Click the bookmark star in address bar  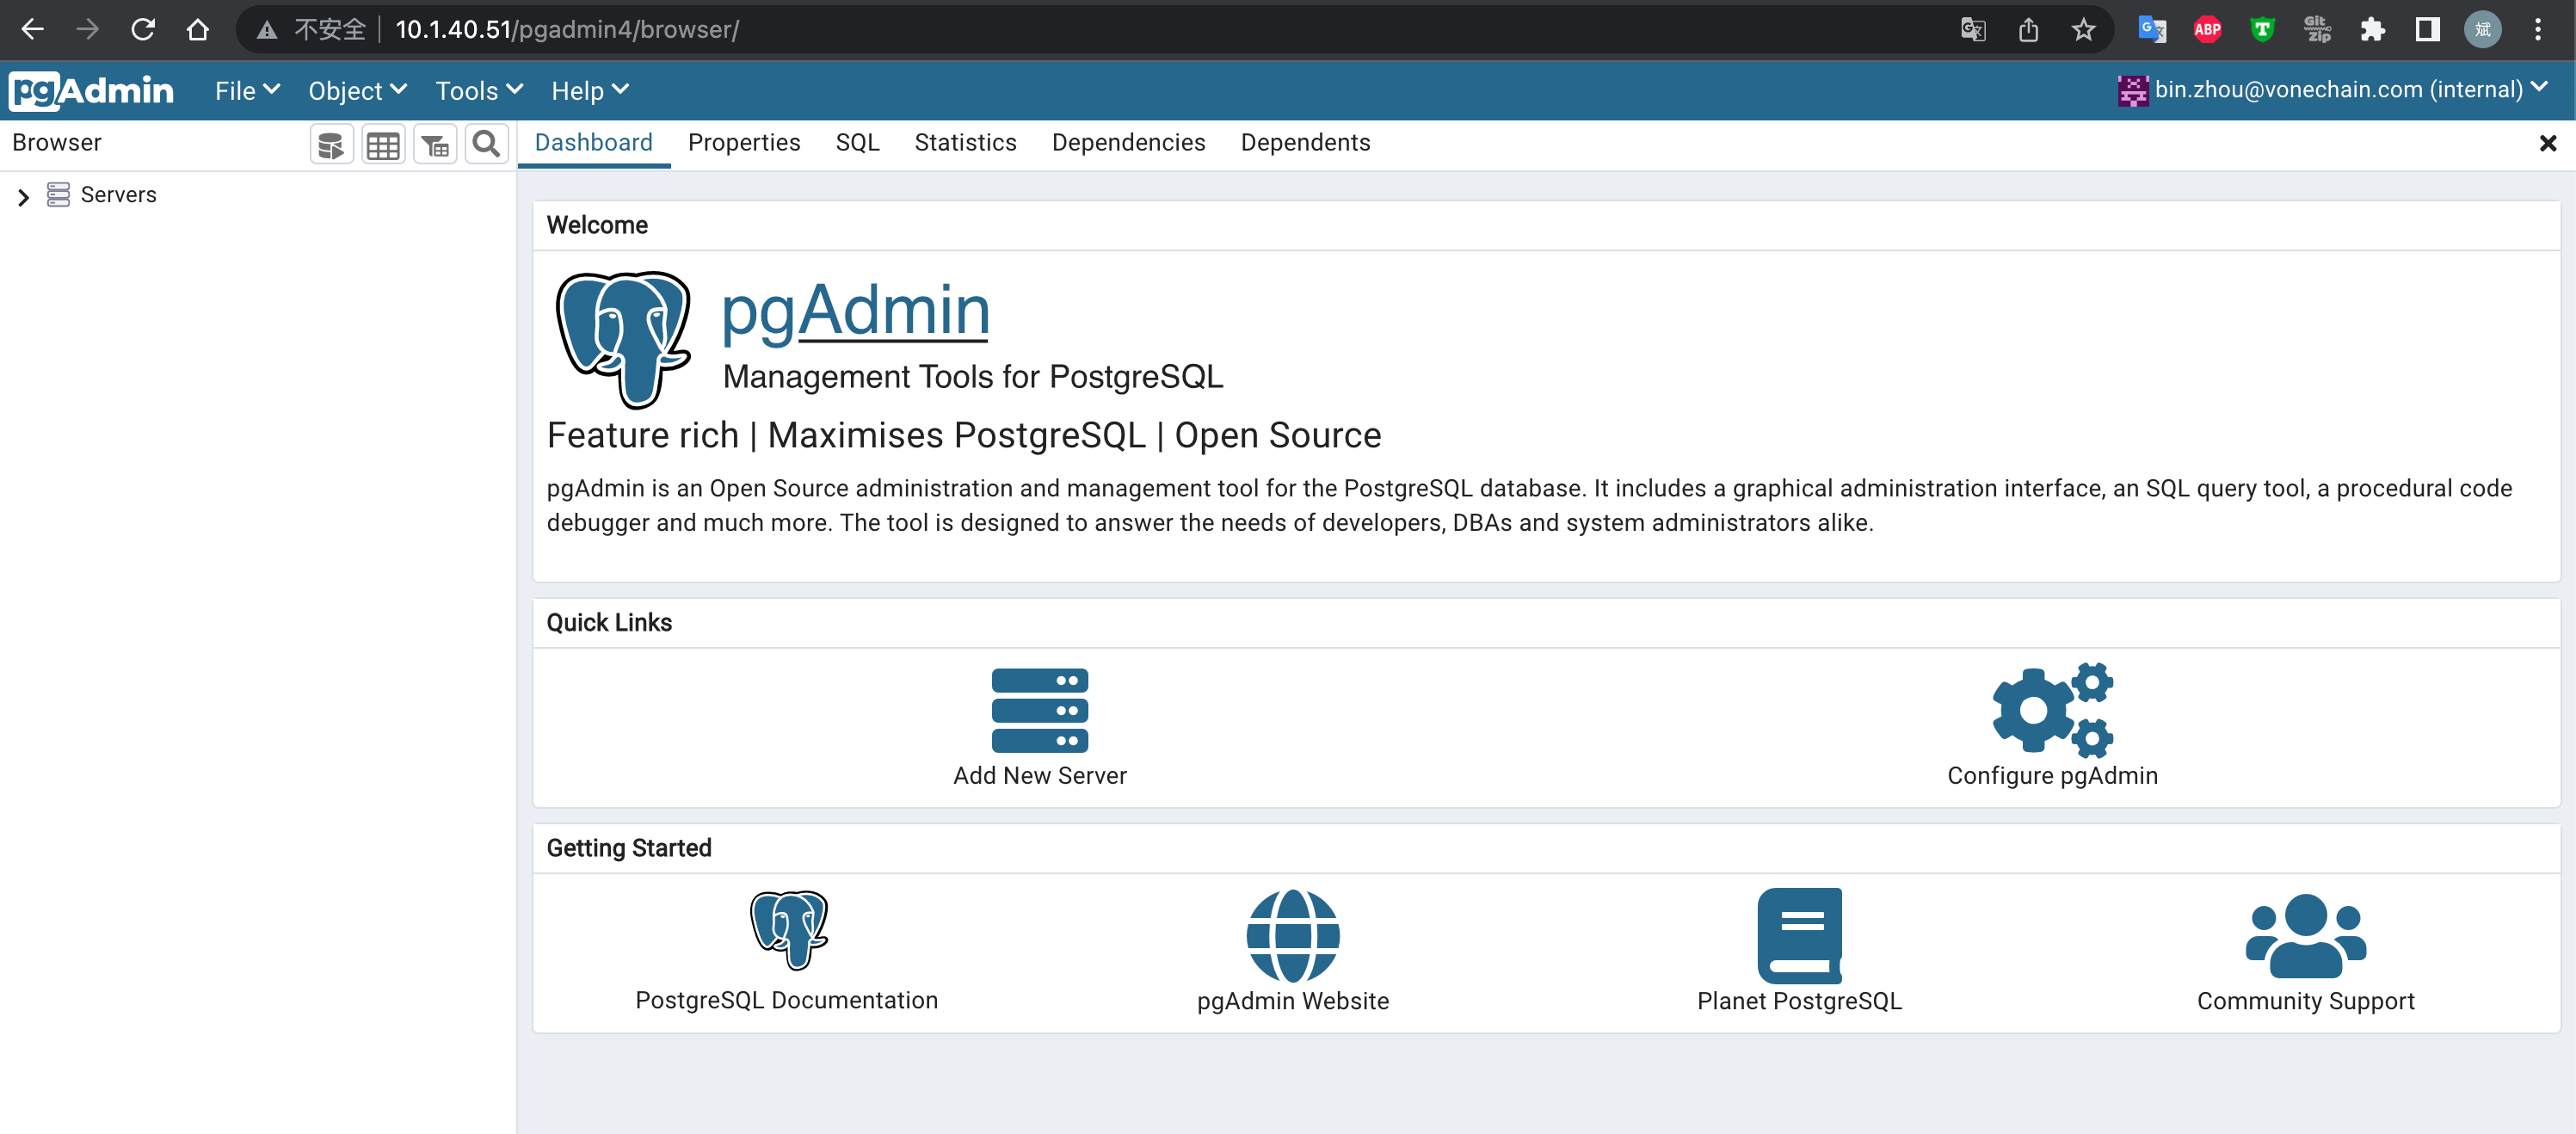[x=2083, y=30]
